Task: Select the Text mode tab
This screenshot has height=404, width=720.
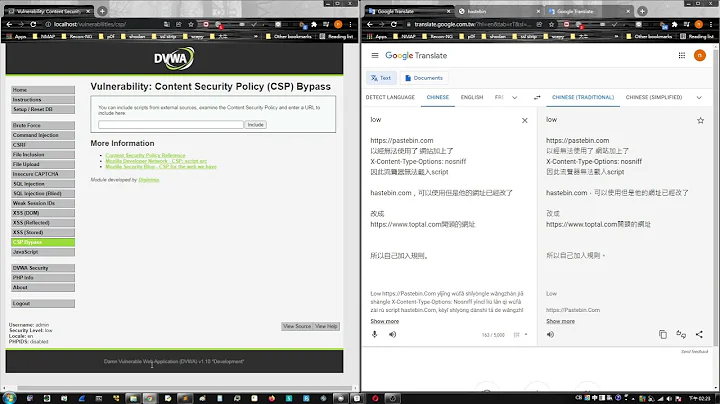Action: tap(381, 78)
